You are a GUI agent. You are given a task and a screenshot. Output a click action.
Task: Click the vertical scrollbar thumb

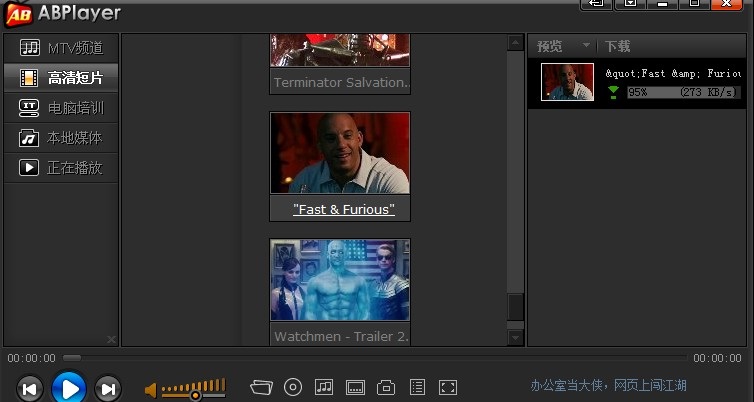[x=515, y=308]
